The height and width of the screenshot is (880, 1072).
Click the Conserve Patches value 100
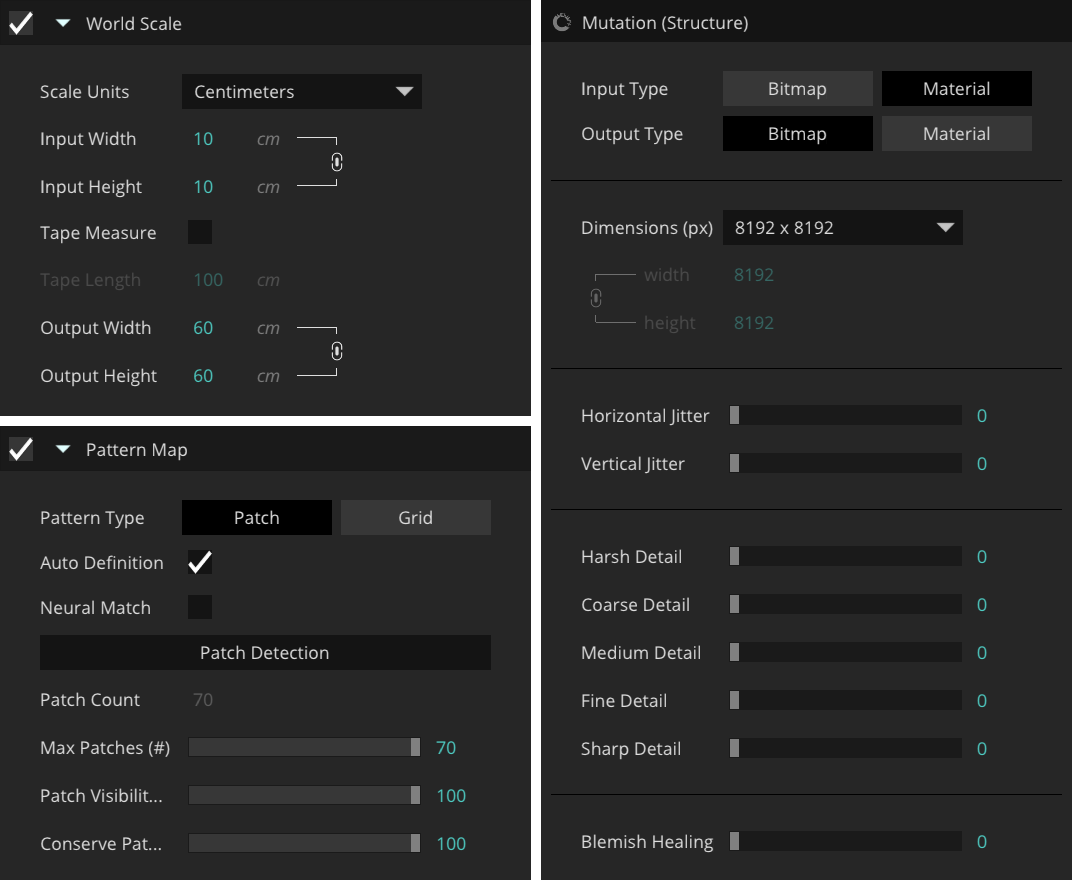tap(451, 843)
